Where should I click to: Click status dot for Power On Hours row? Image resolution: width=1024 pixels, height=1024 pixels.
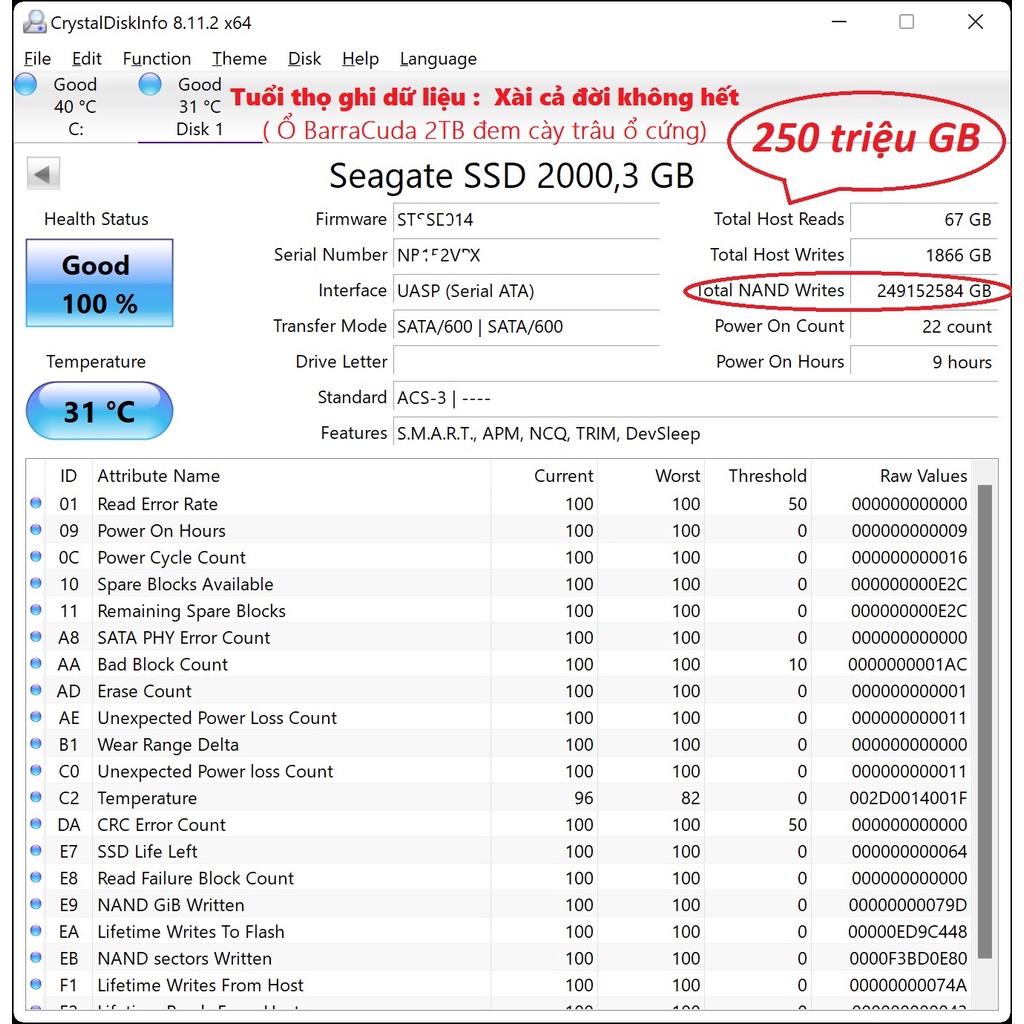[36, 530]
